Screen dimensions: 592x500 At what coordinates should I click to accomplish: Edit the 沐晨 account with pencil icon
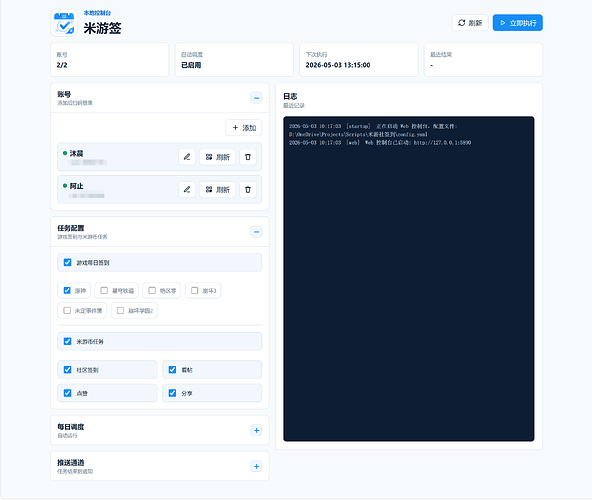[x=187, y=157]
